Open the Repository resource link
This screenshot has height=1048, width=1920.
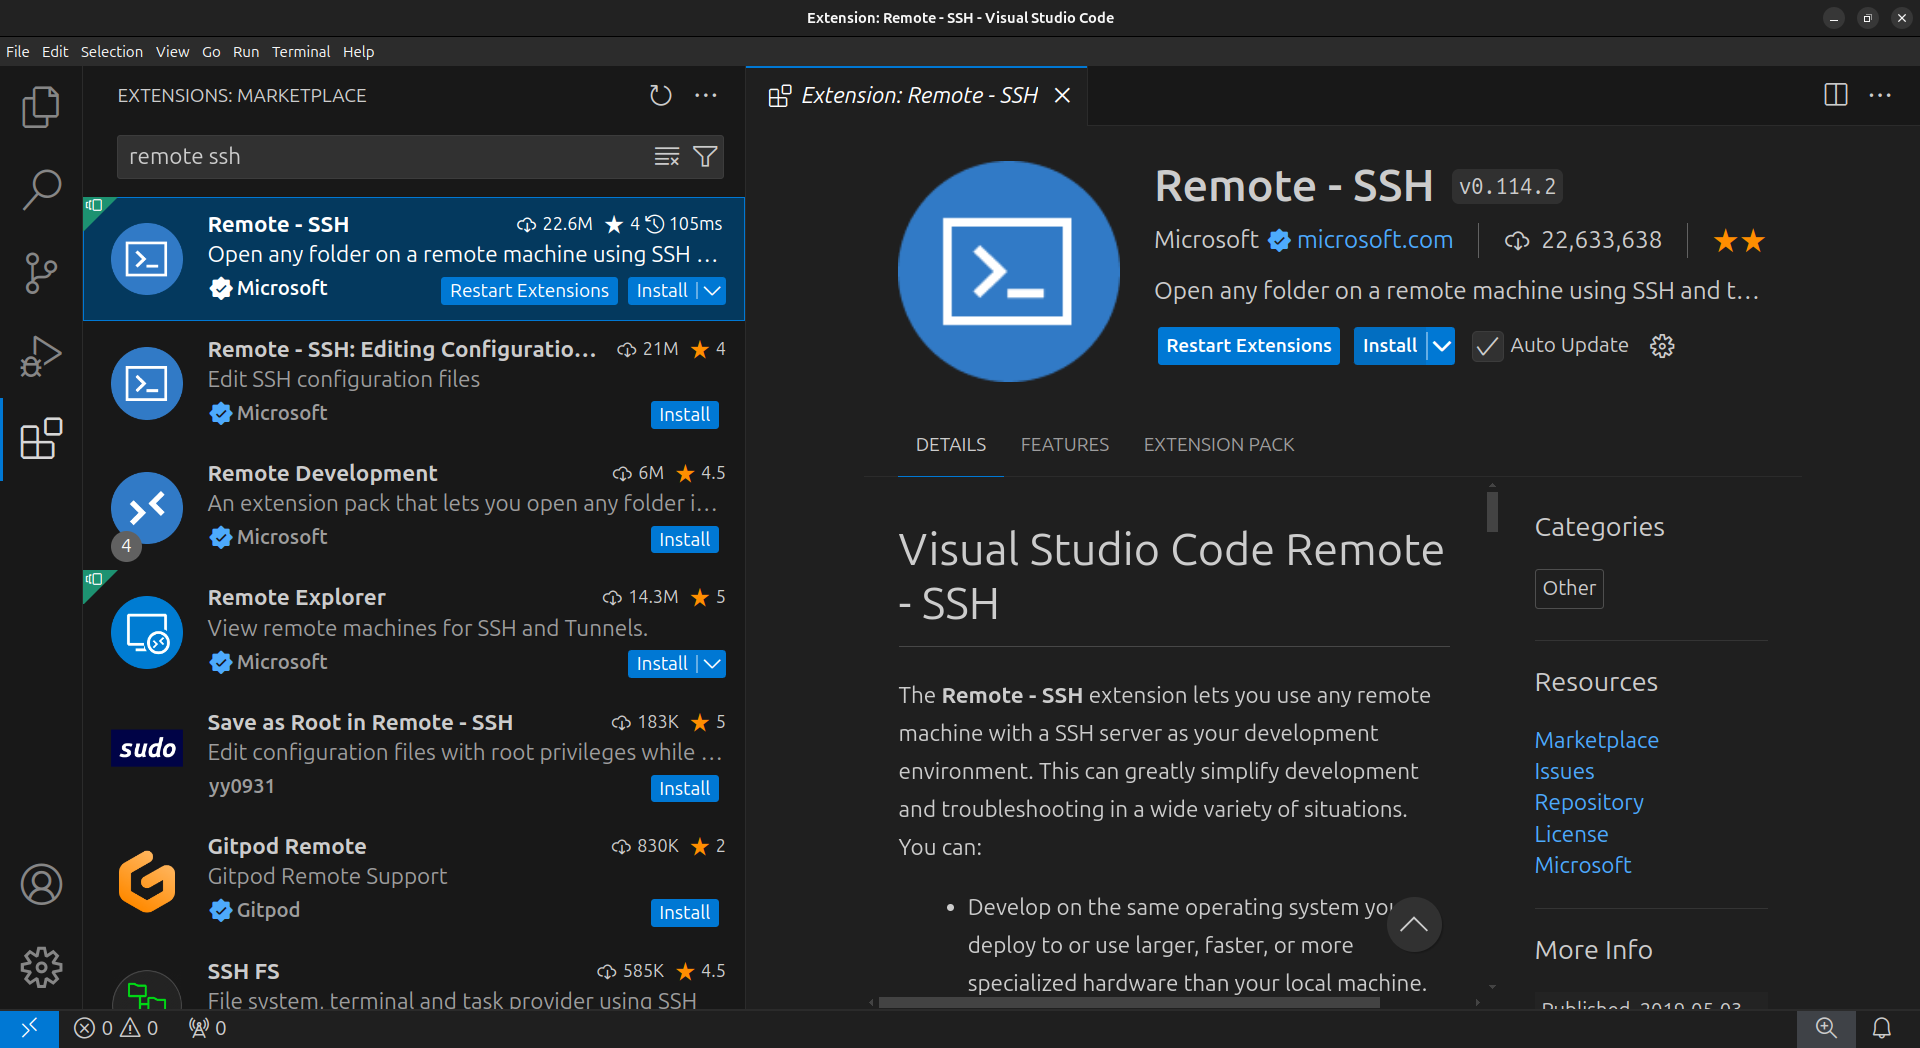(x=1588, y=803)
